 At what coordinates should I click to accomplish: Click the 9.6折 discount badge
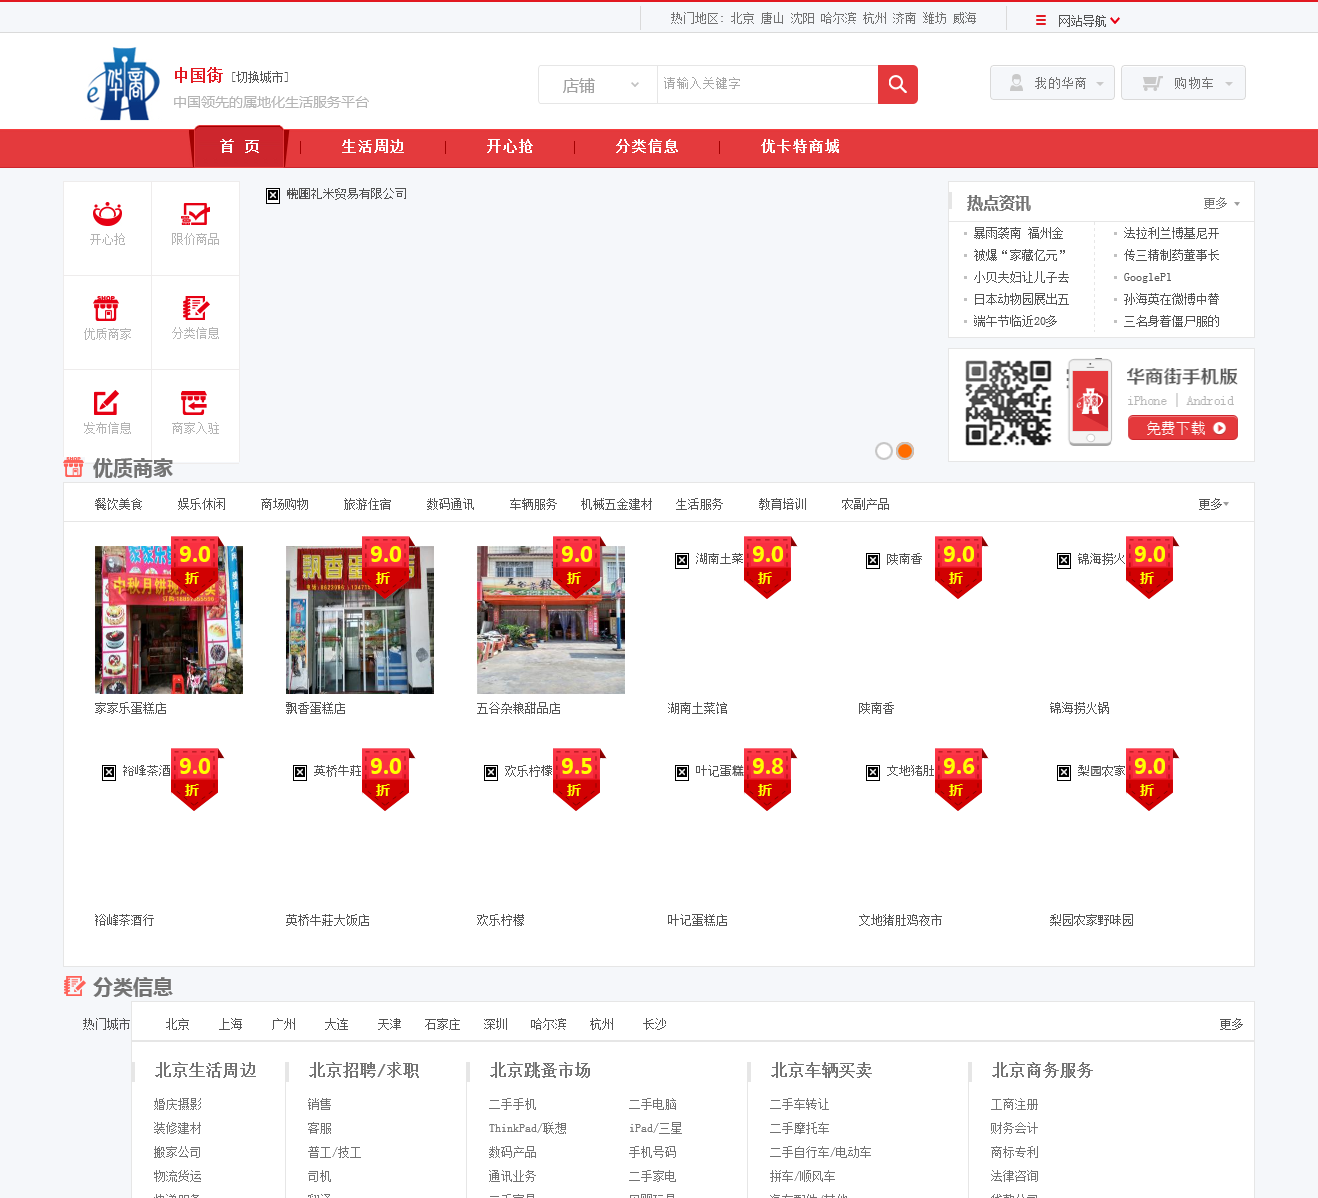tap(959, 779)
